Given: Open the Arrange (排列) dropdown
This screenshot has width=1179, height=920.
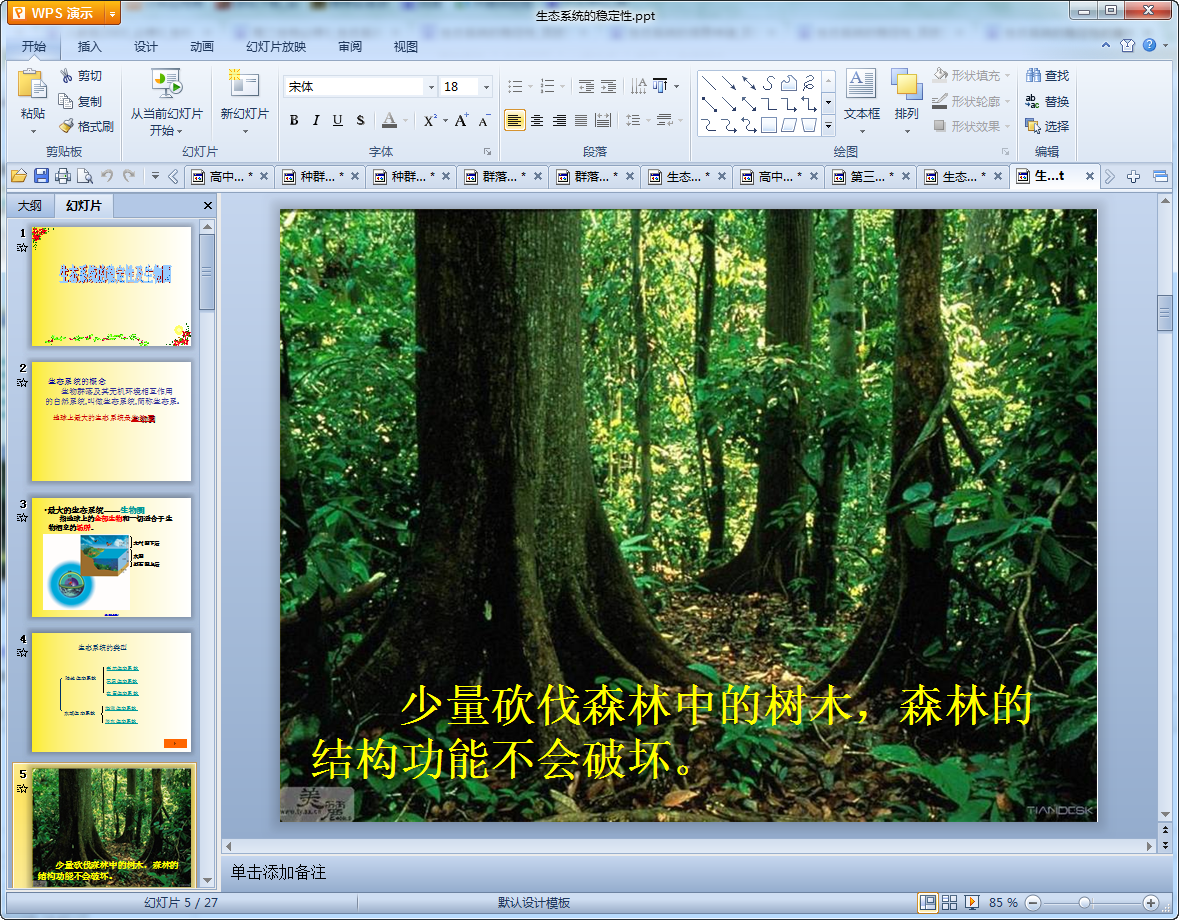Looking at the screenshot, I should pos(907,101).
